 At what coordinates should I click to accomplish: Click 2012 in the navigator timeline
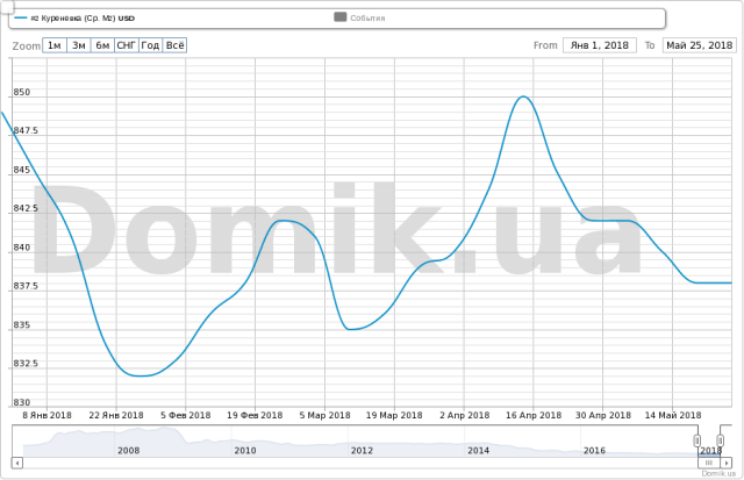(x=362, y=451)
